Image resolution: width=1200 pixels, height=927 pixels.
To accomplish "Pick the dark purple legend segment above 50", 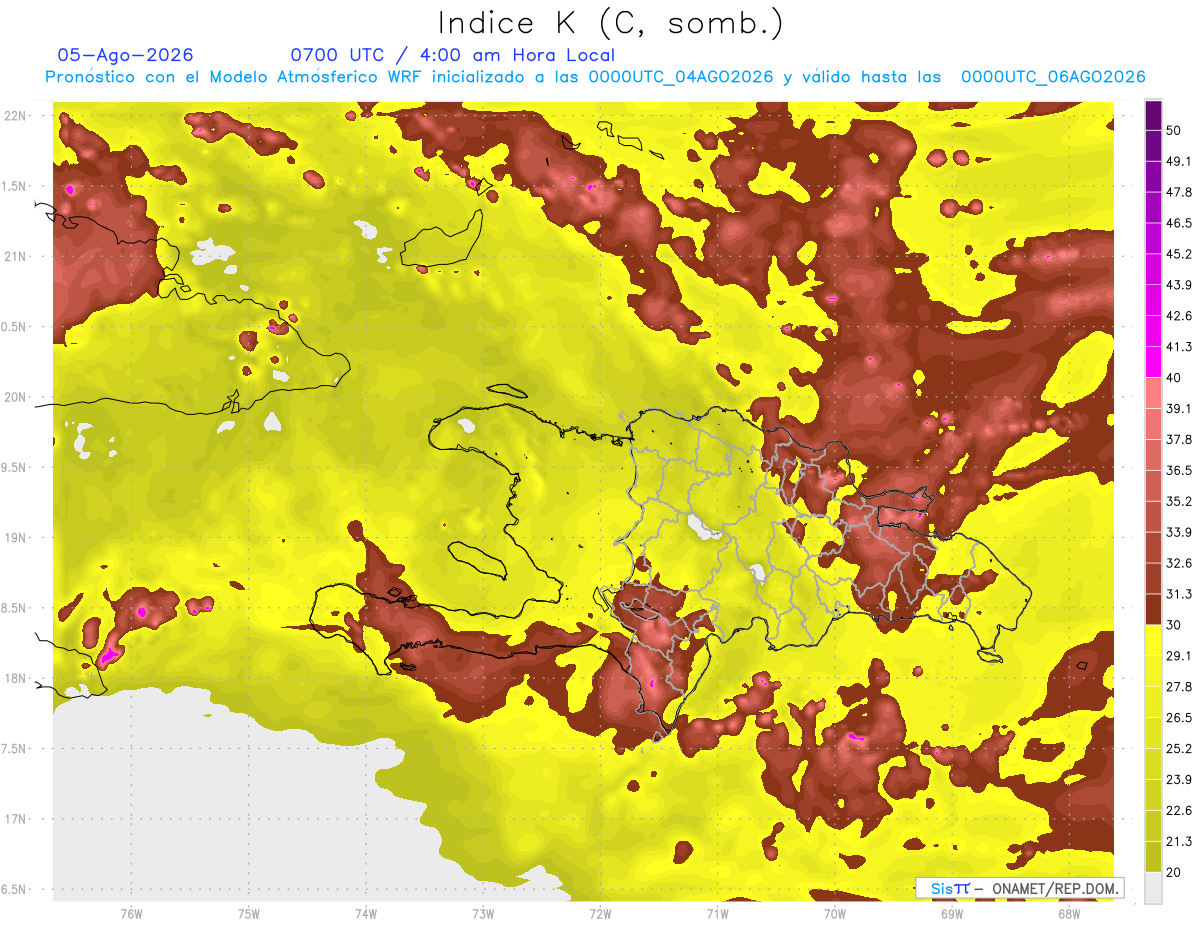I will click(1153, 115).
